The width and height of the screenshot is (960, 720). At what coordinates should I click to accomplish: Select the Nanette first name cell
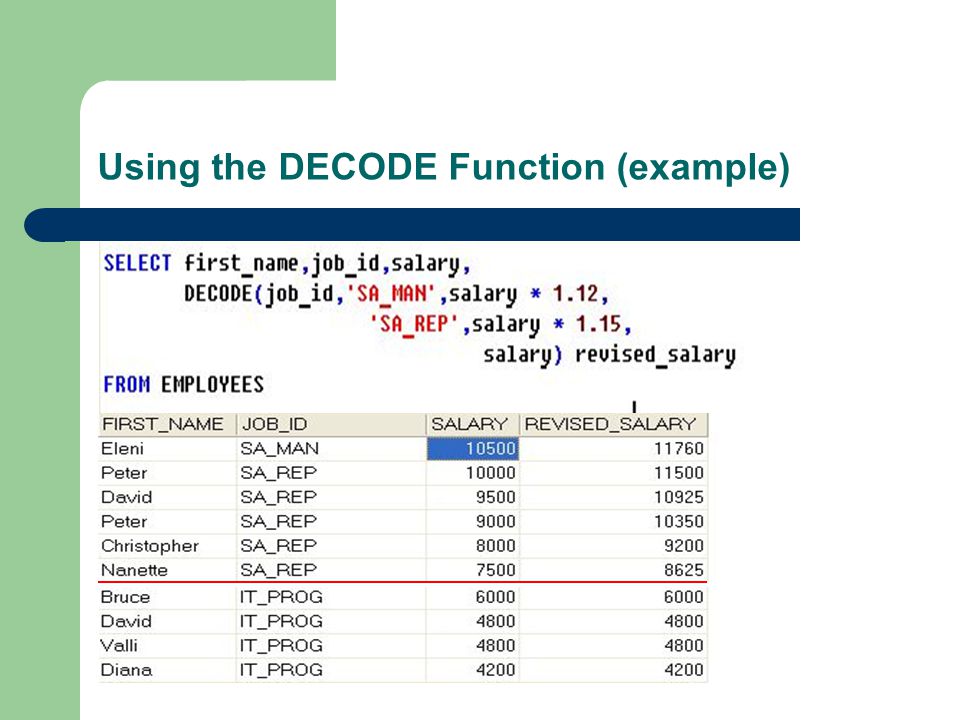point(167,570)
